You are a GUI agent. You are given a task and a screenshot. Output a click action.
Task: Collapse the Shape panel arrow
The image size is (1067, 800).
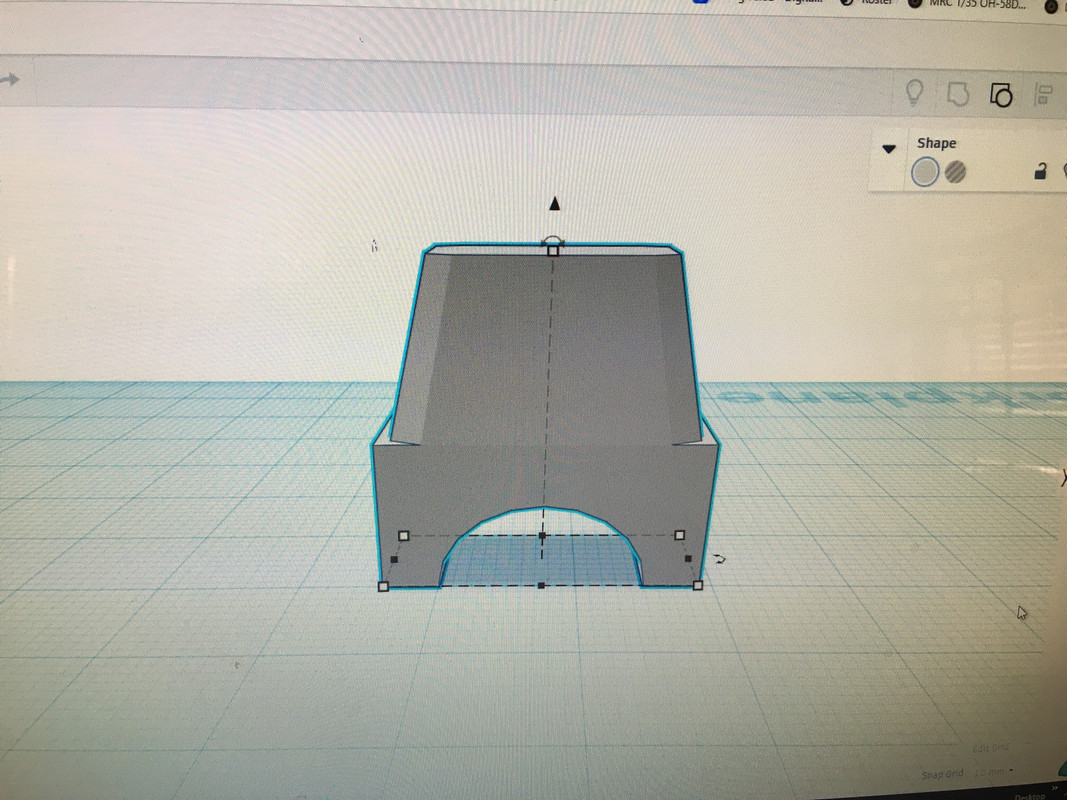coord(889,148)
